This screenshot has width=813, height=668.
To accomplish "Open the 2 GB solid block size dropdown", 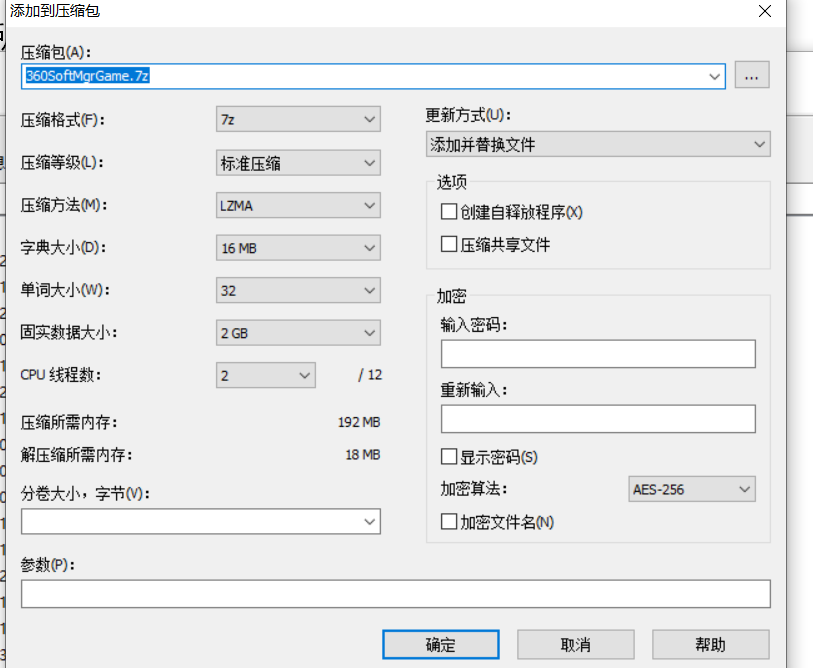I will 298,333.
